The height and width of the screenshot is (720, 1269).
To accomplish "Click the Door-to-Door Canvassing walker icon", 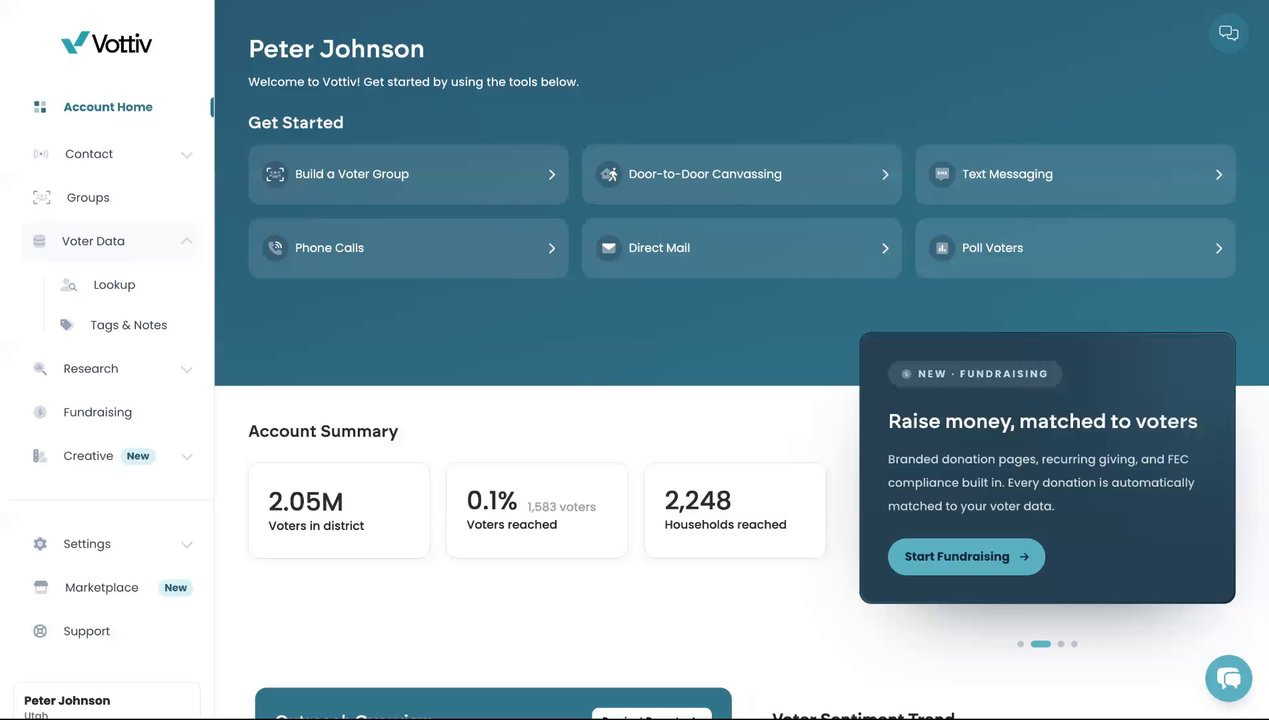I will [x=608, y=174].
